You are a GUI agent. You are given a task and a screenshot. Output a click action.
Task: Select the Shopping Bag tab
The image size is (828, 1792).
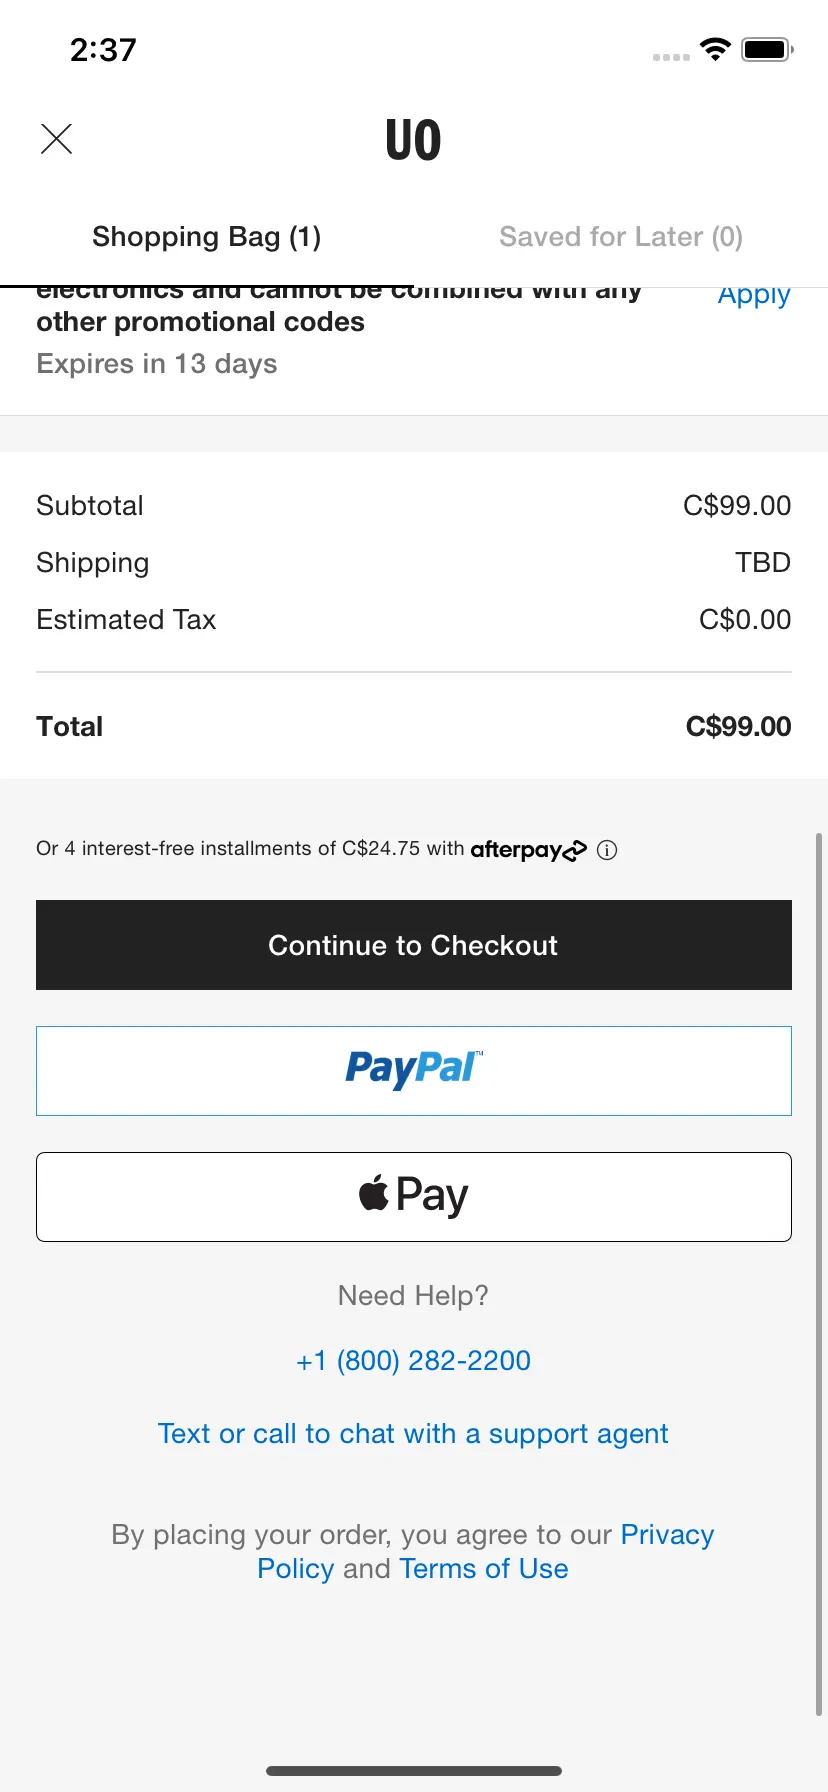tap(207, 237)
